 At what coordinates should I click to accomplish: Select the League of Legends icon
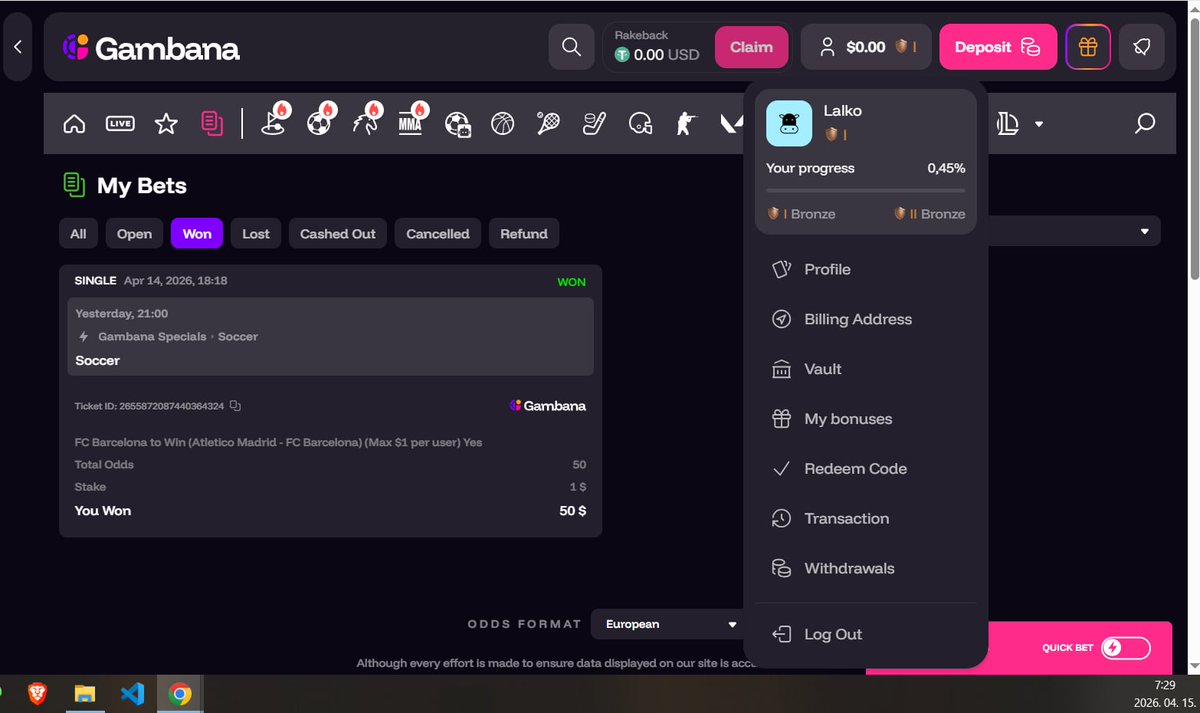coord(1007,124)
